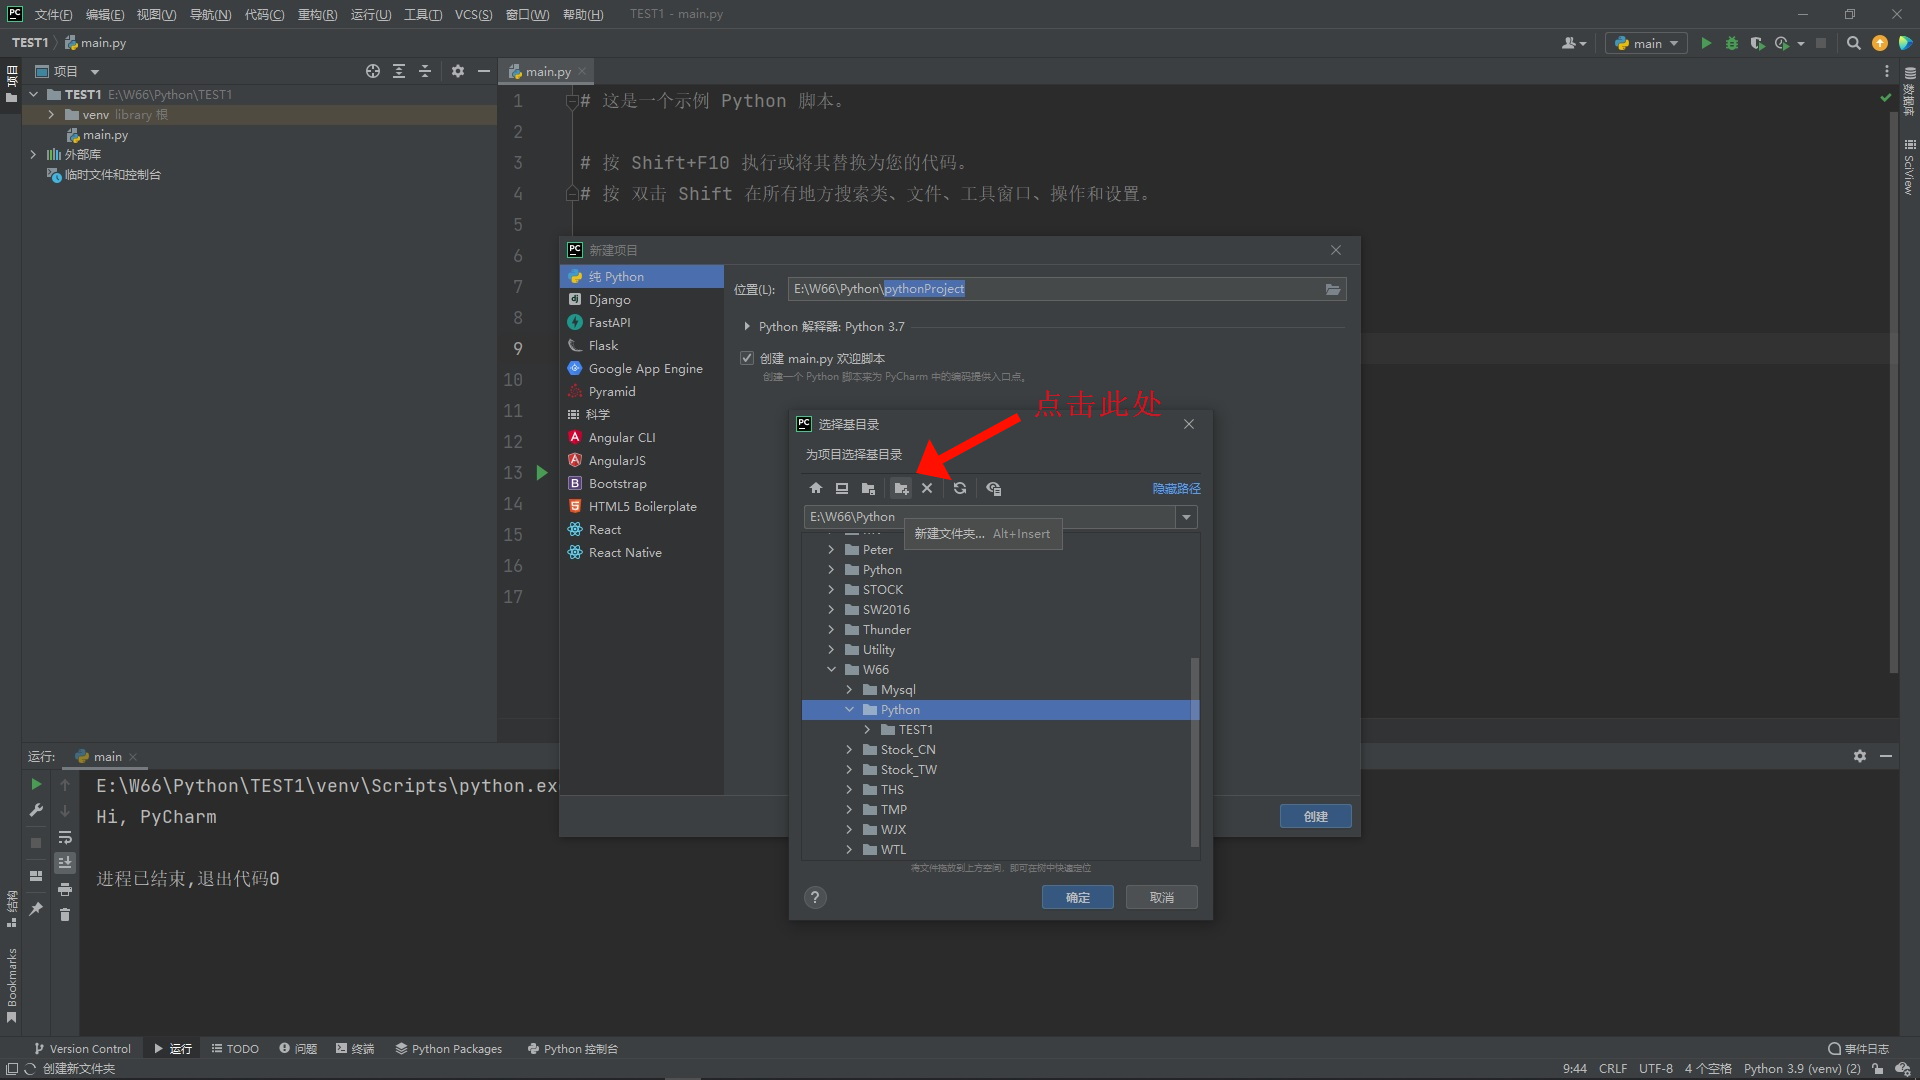Image resolution: width=1920 pixels, height=1080 pixels.
Task: Collapse the W66 folder in the tree
Action: [831, 669]
